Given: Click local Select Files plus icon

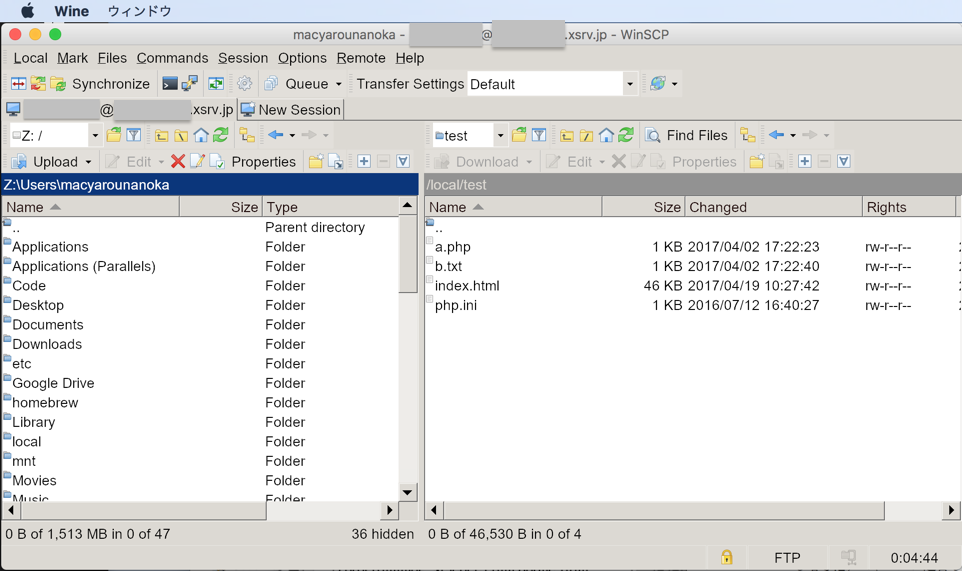Looking at the screenshot, I should pyautogui.click(x=364, y=161).
